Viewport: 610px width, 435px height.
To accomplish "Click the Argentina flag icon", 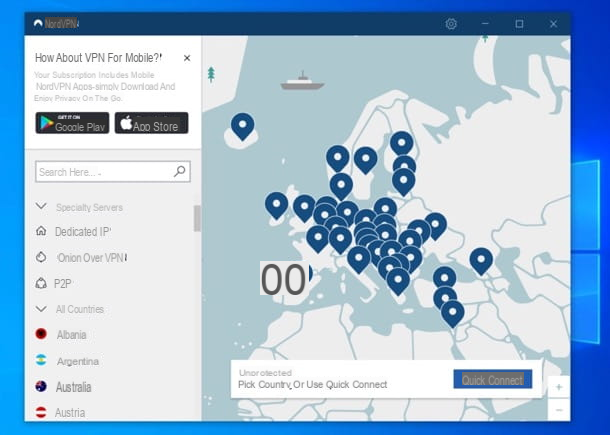I will click(x=41, y=360).
